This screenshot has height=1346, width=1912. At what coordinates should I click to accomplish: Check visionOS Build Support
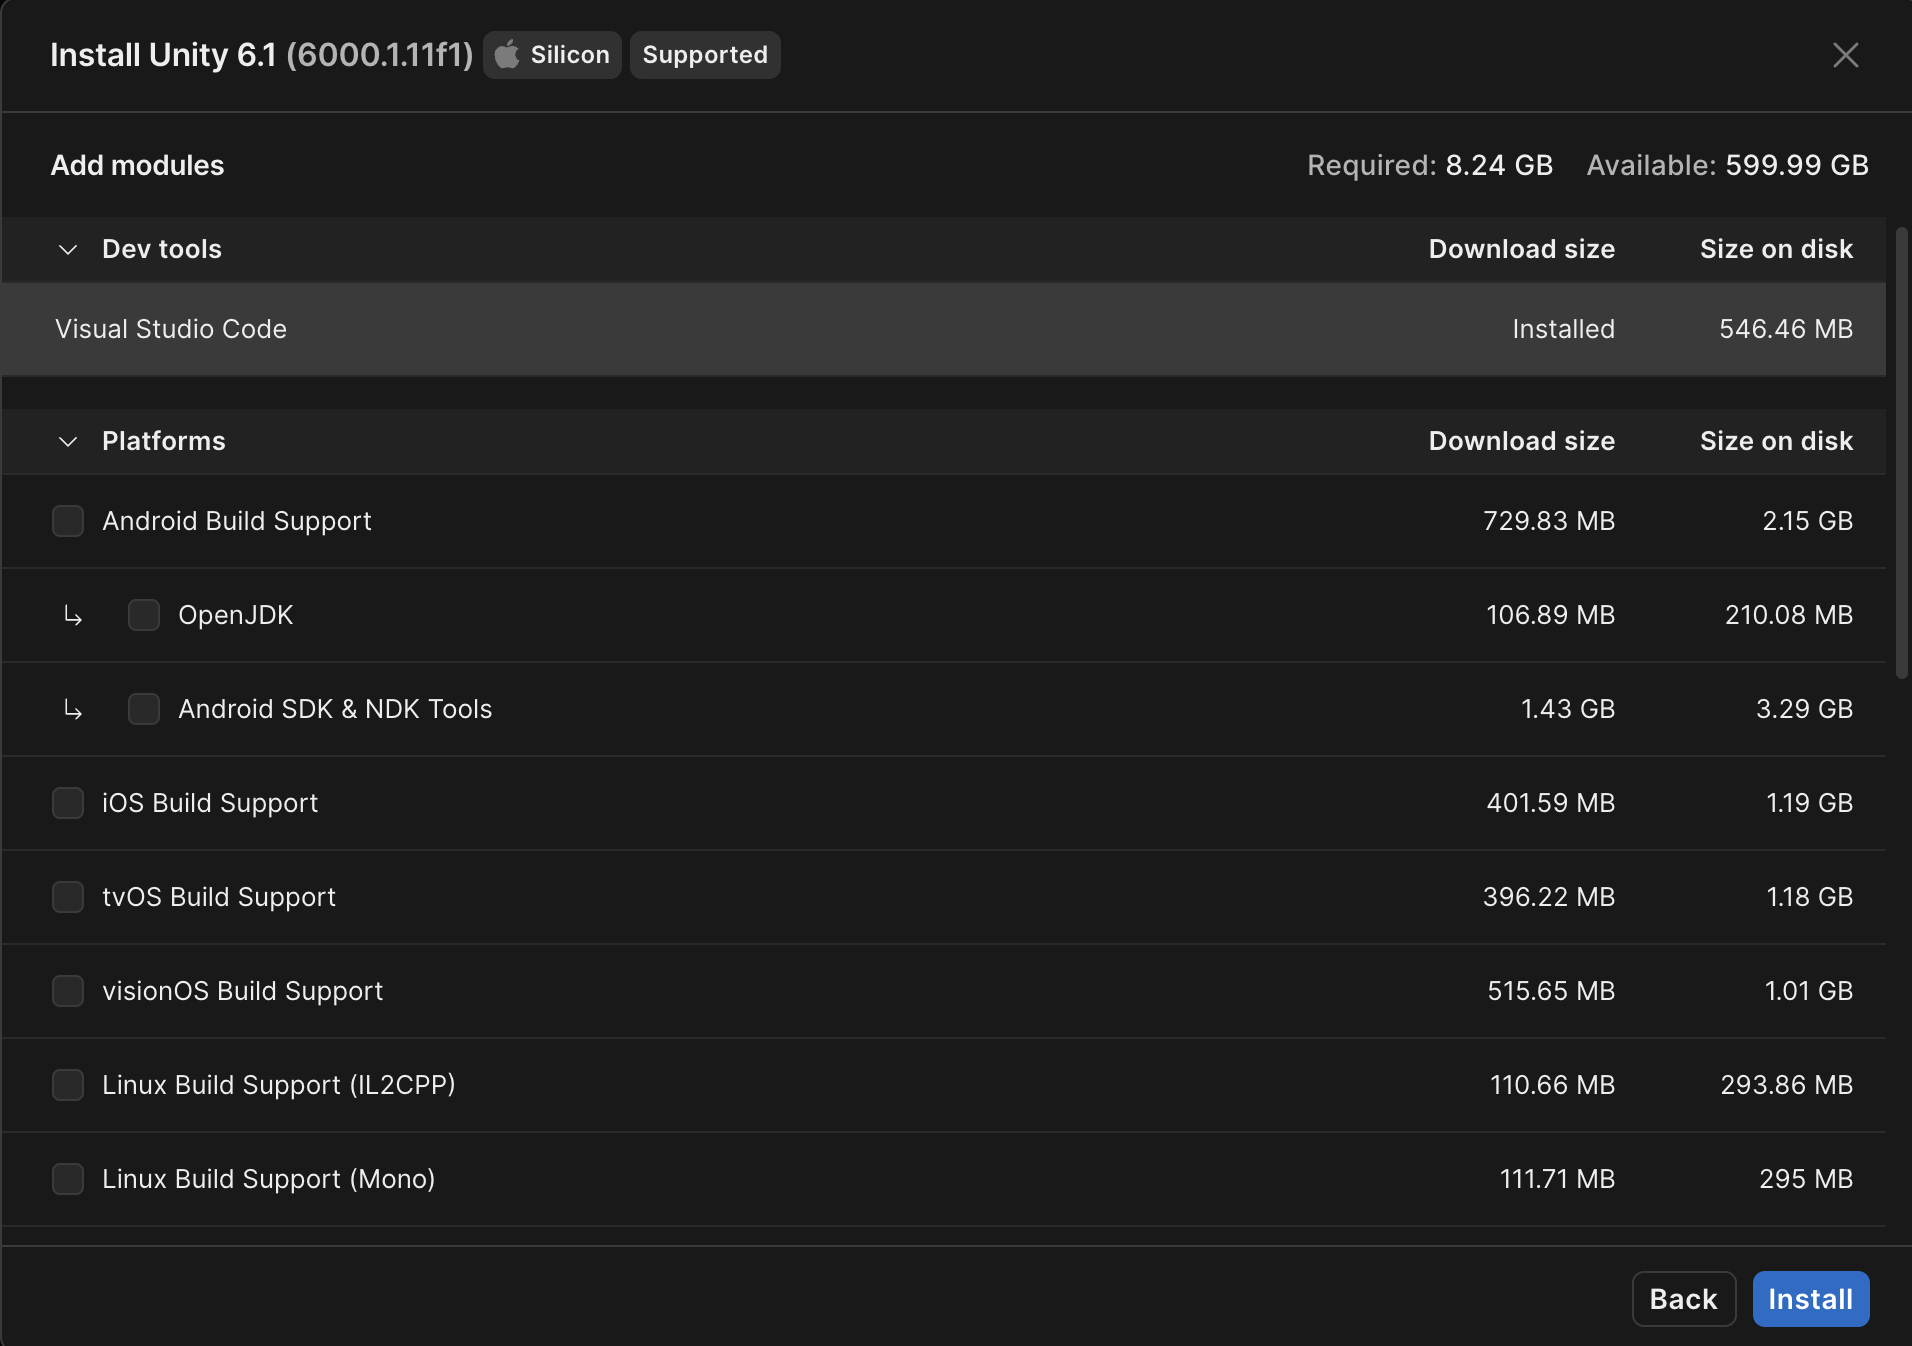68,991
